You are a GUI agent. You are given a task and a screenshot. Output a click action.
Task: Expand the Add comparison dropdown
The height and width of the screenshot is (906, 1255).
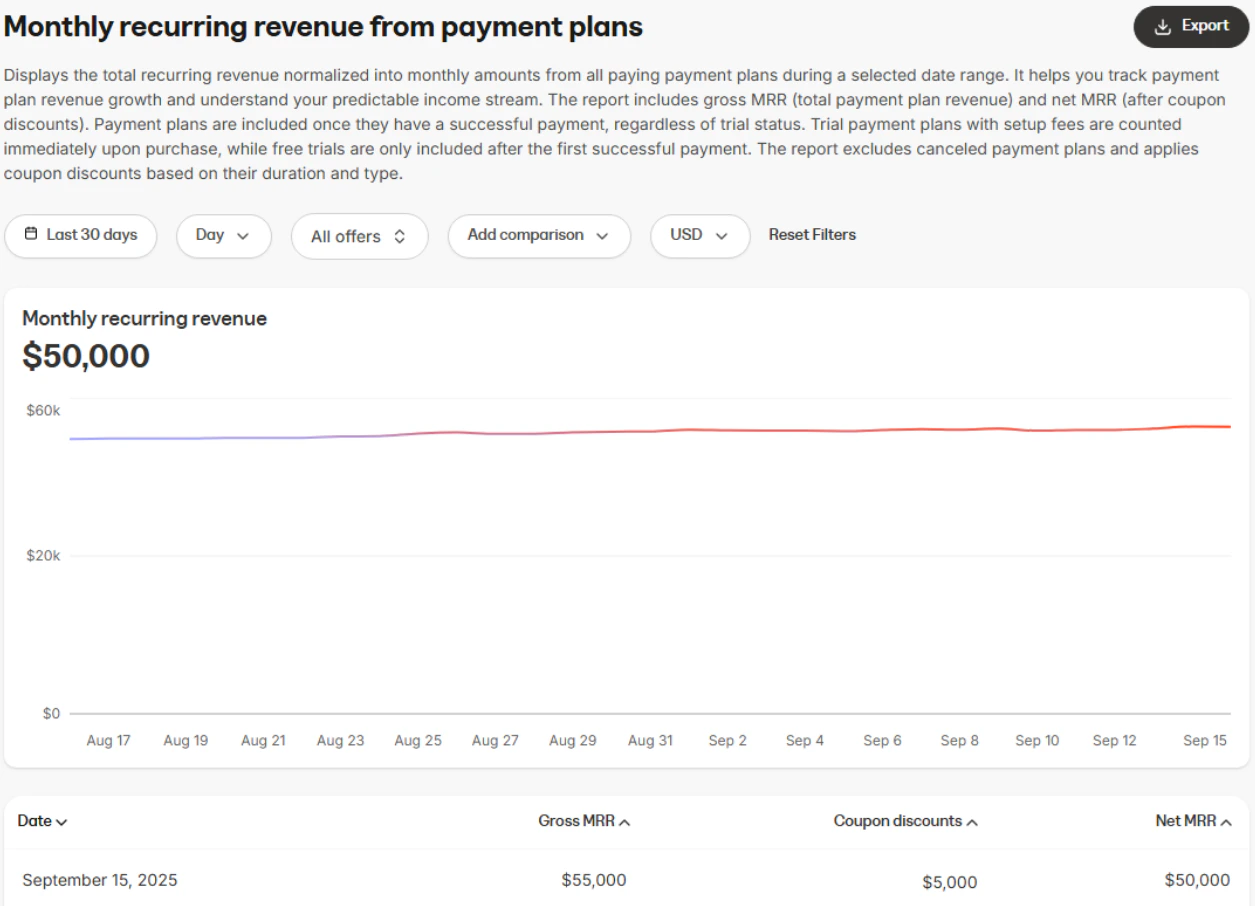point(538,236)
